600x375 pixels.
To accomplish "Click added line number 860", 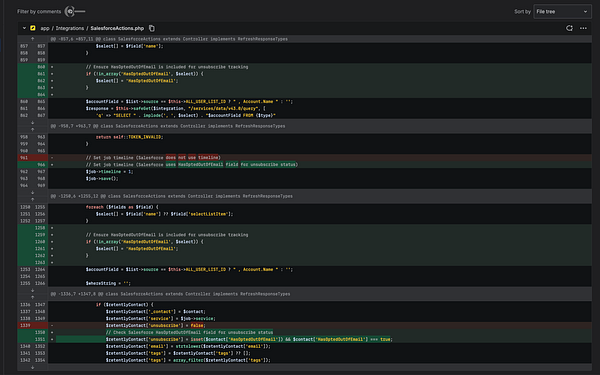I will (x=41, y=67).
